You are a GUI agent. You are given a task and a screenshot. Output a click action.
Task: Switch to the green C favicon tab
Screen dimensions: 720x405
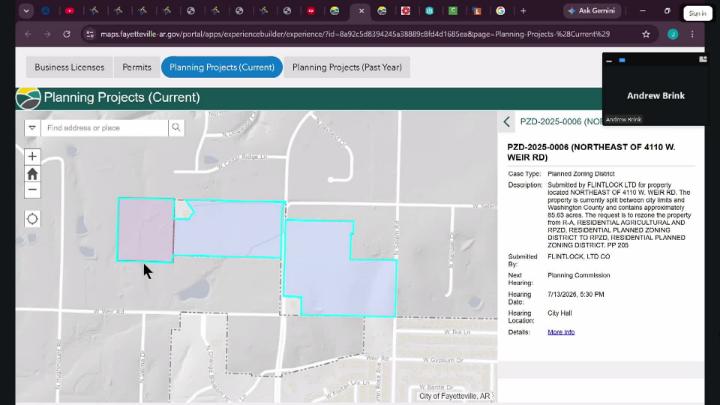(453, 11)
